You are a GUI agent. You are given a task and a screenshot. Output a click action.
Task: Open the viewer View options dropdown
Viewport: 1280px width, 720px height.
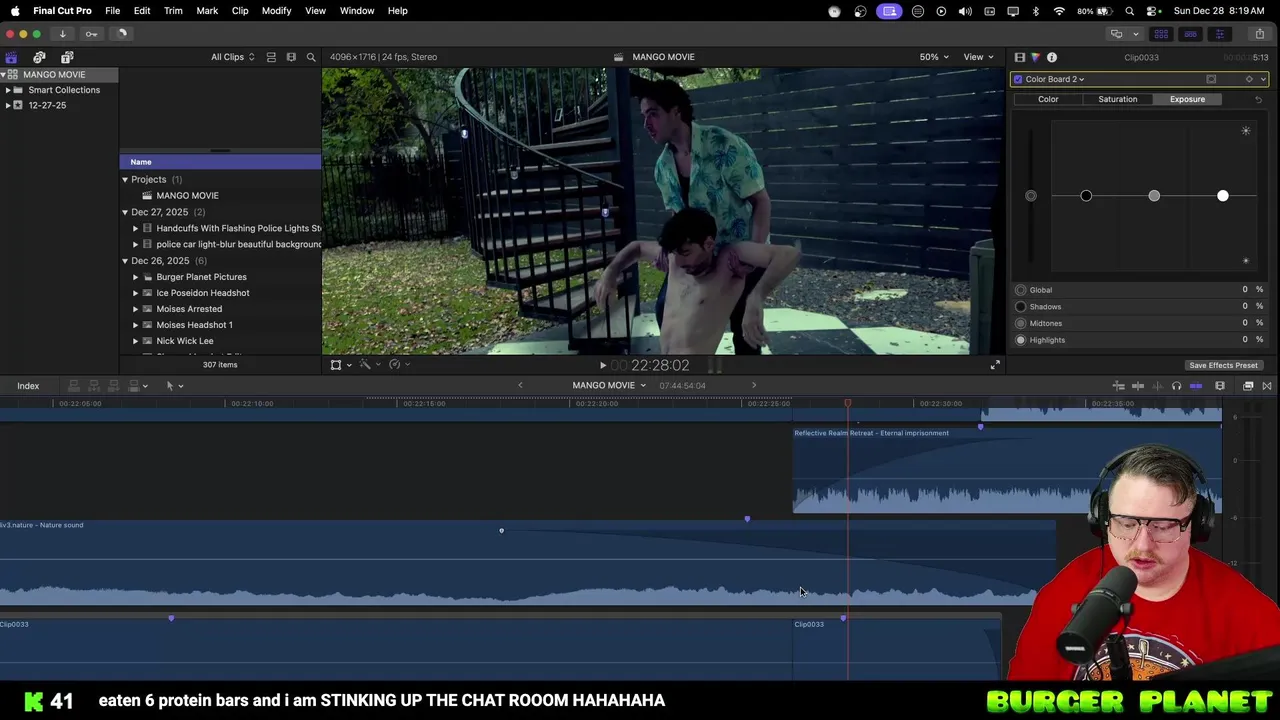pyautogui.click(x=977, y=57)
